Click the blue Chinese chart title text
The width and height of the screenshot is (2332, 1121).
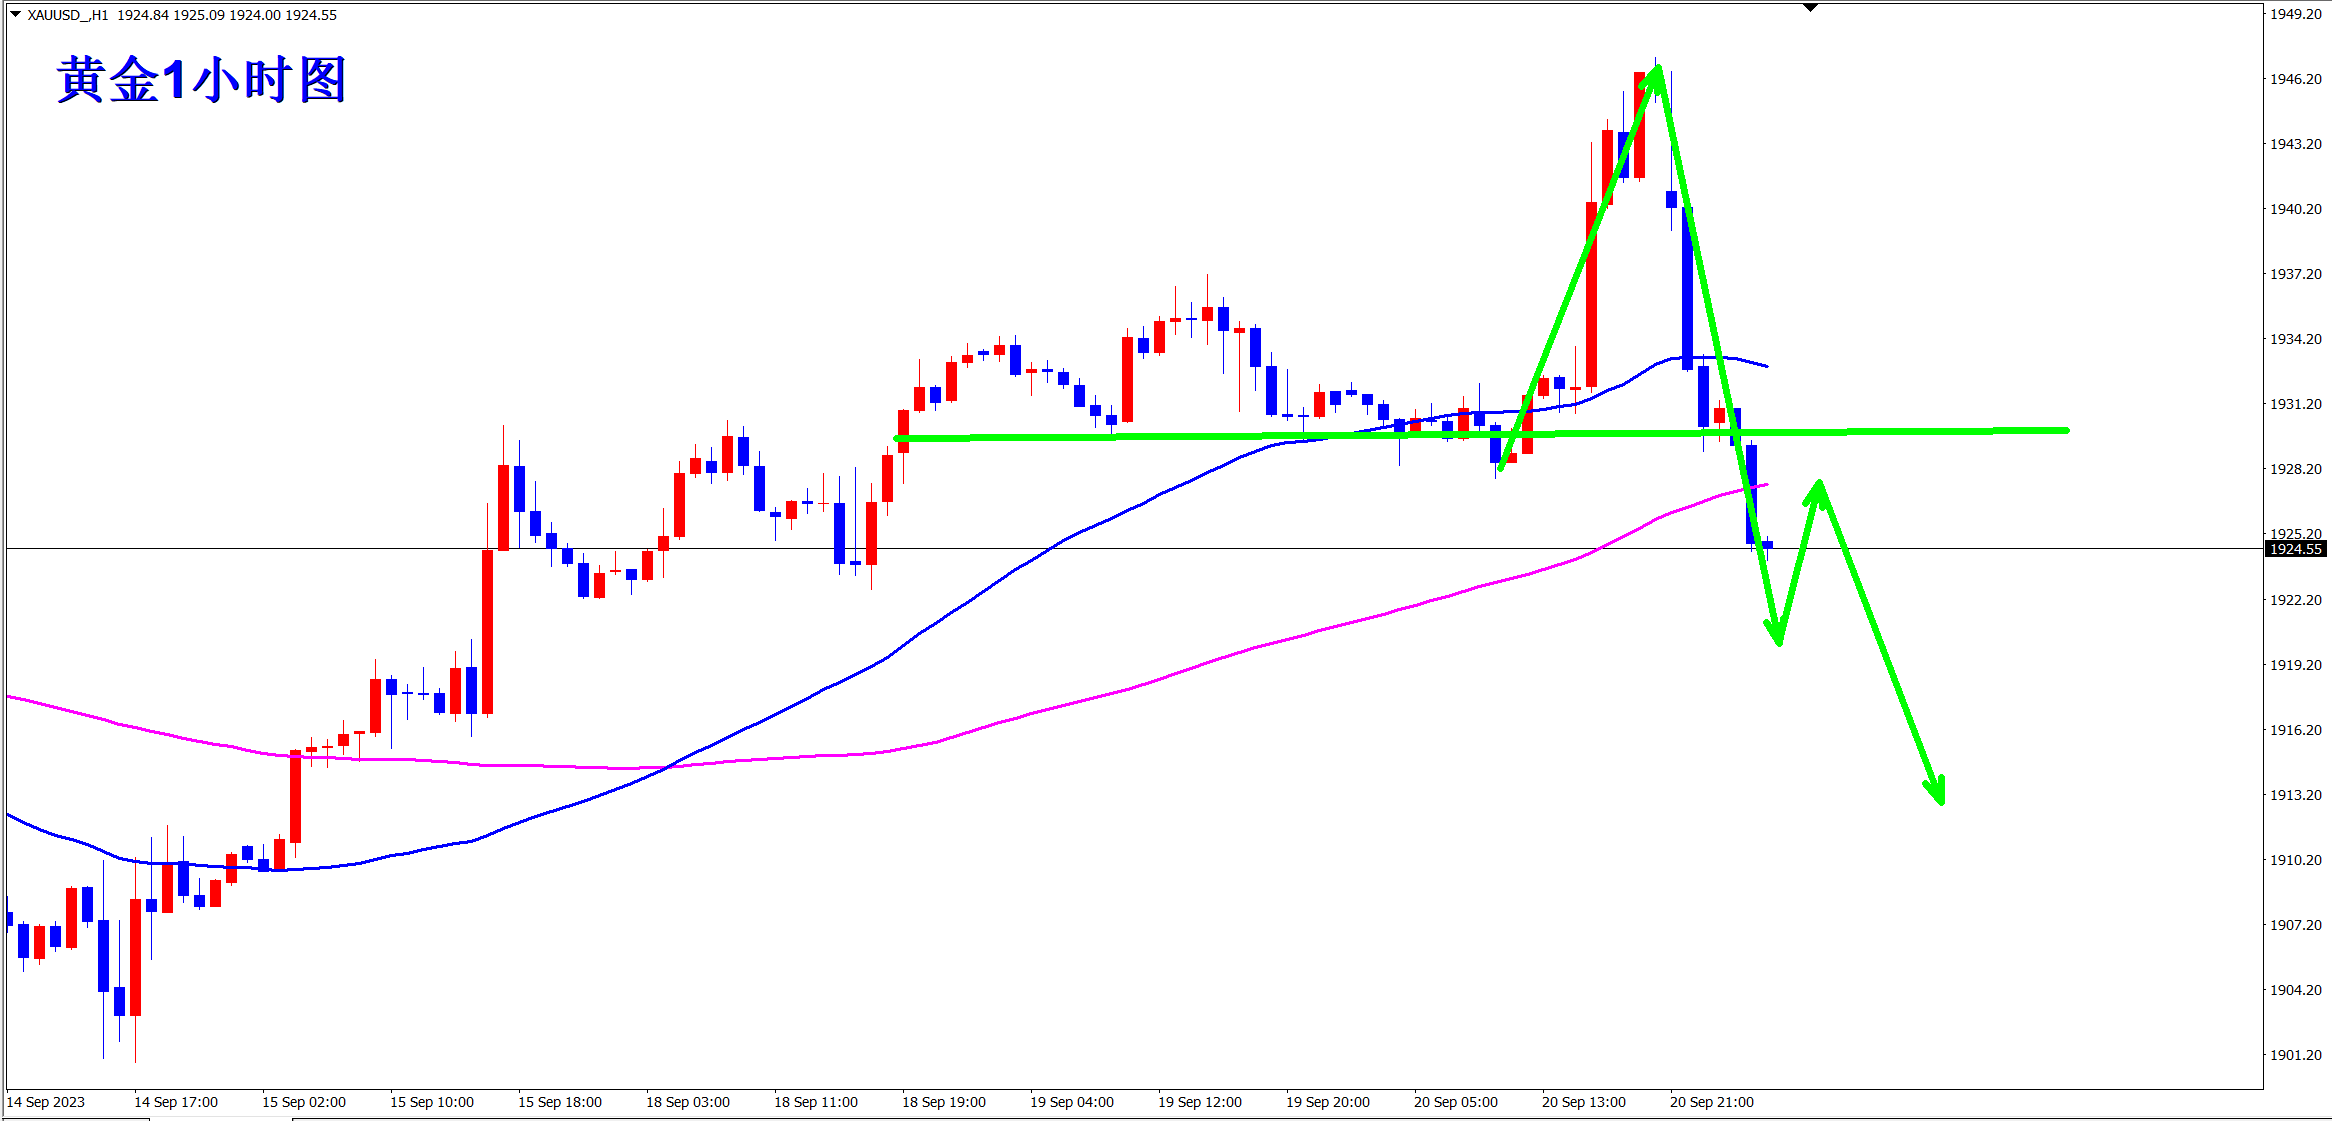tap(200, 80)
